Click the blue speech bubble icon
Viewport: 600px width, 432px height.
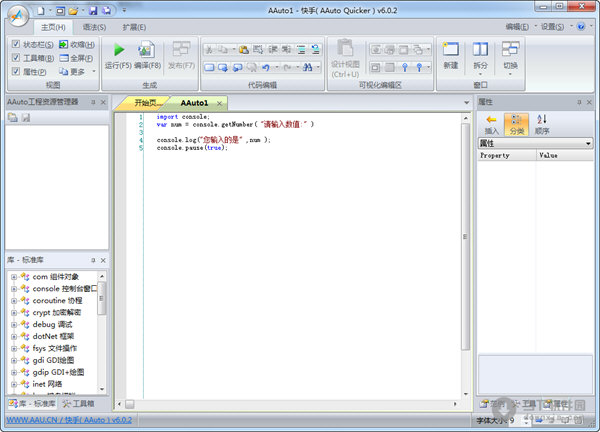point(238,67)
